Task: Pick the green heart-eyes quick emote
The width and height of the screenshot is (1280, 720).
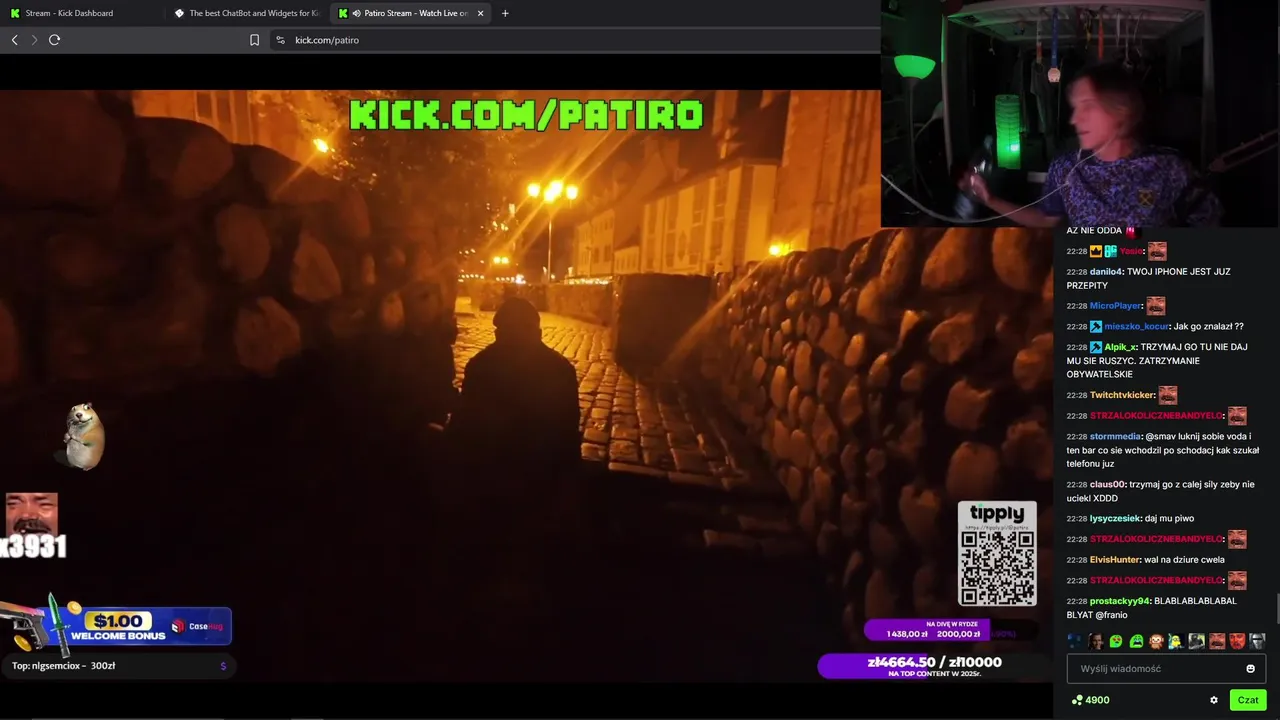Action: (1116, 641)
